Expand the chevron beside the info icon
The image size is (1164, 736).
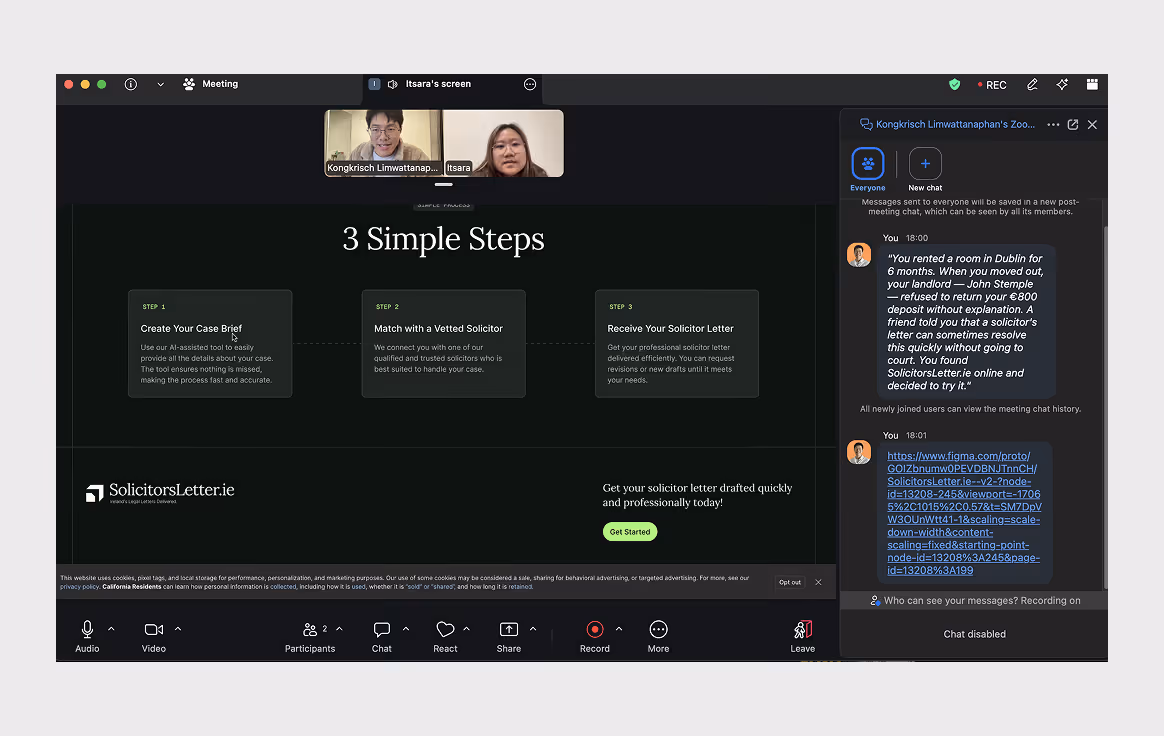(x=160, y=84)
